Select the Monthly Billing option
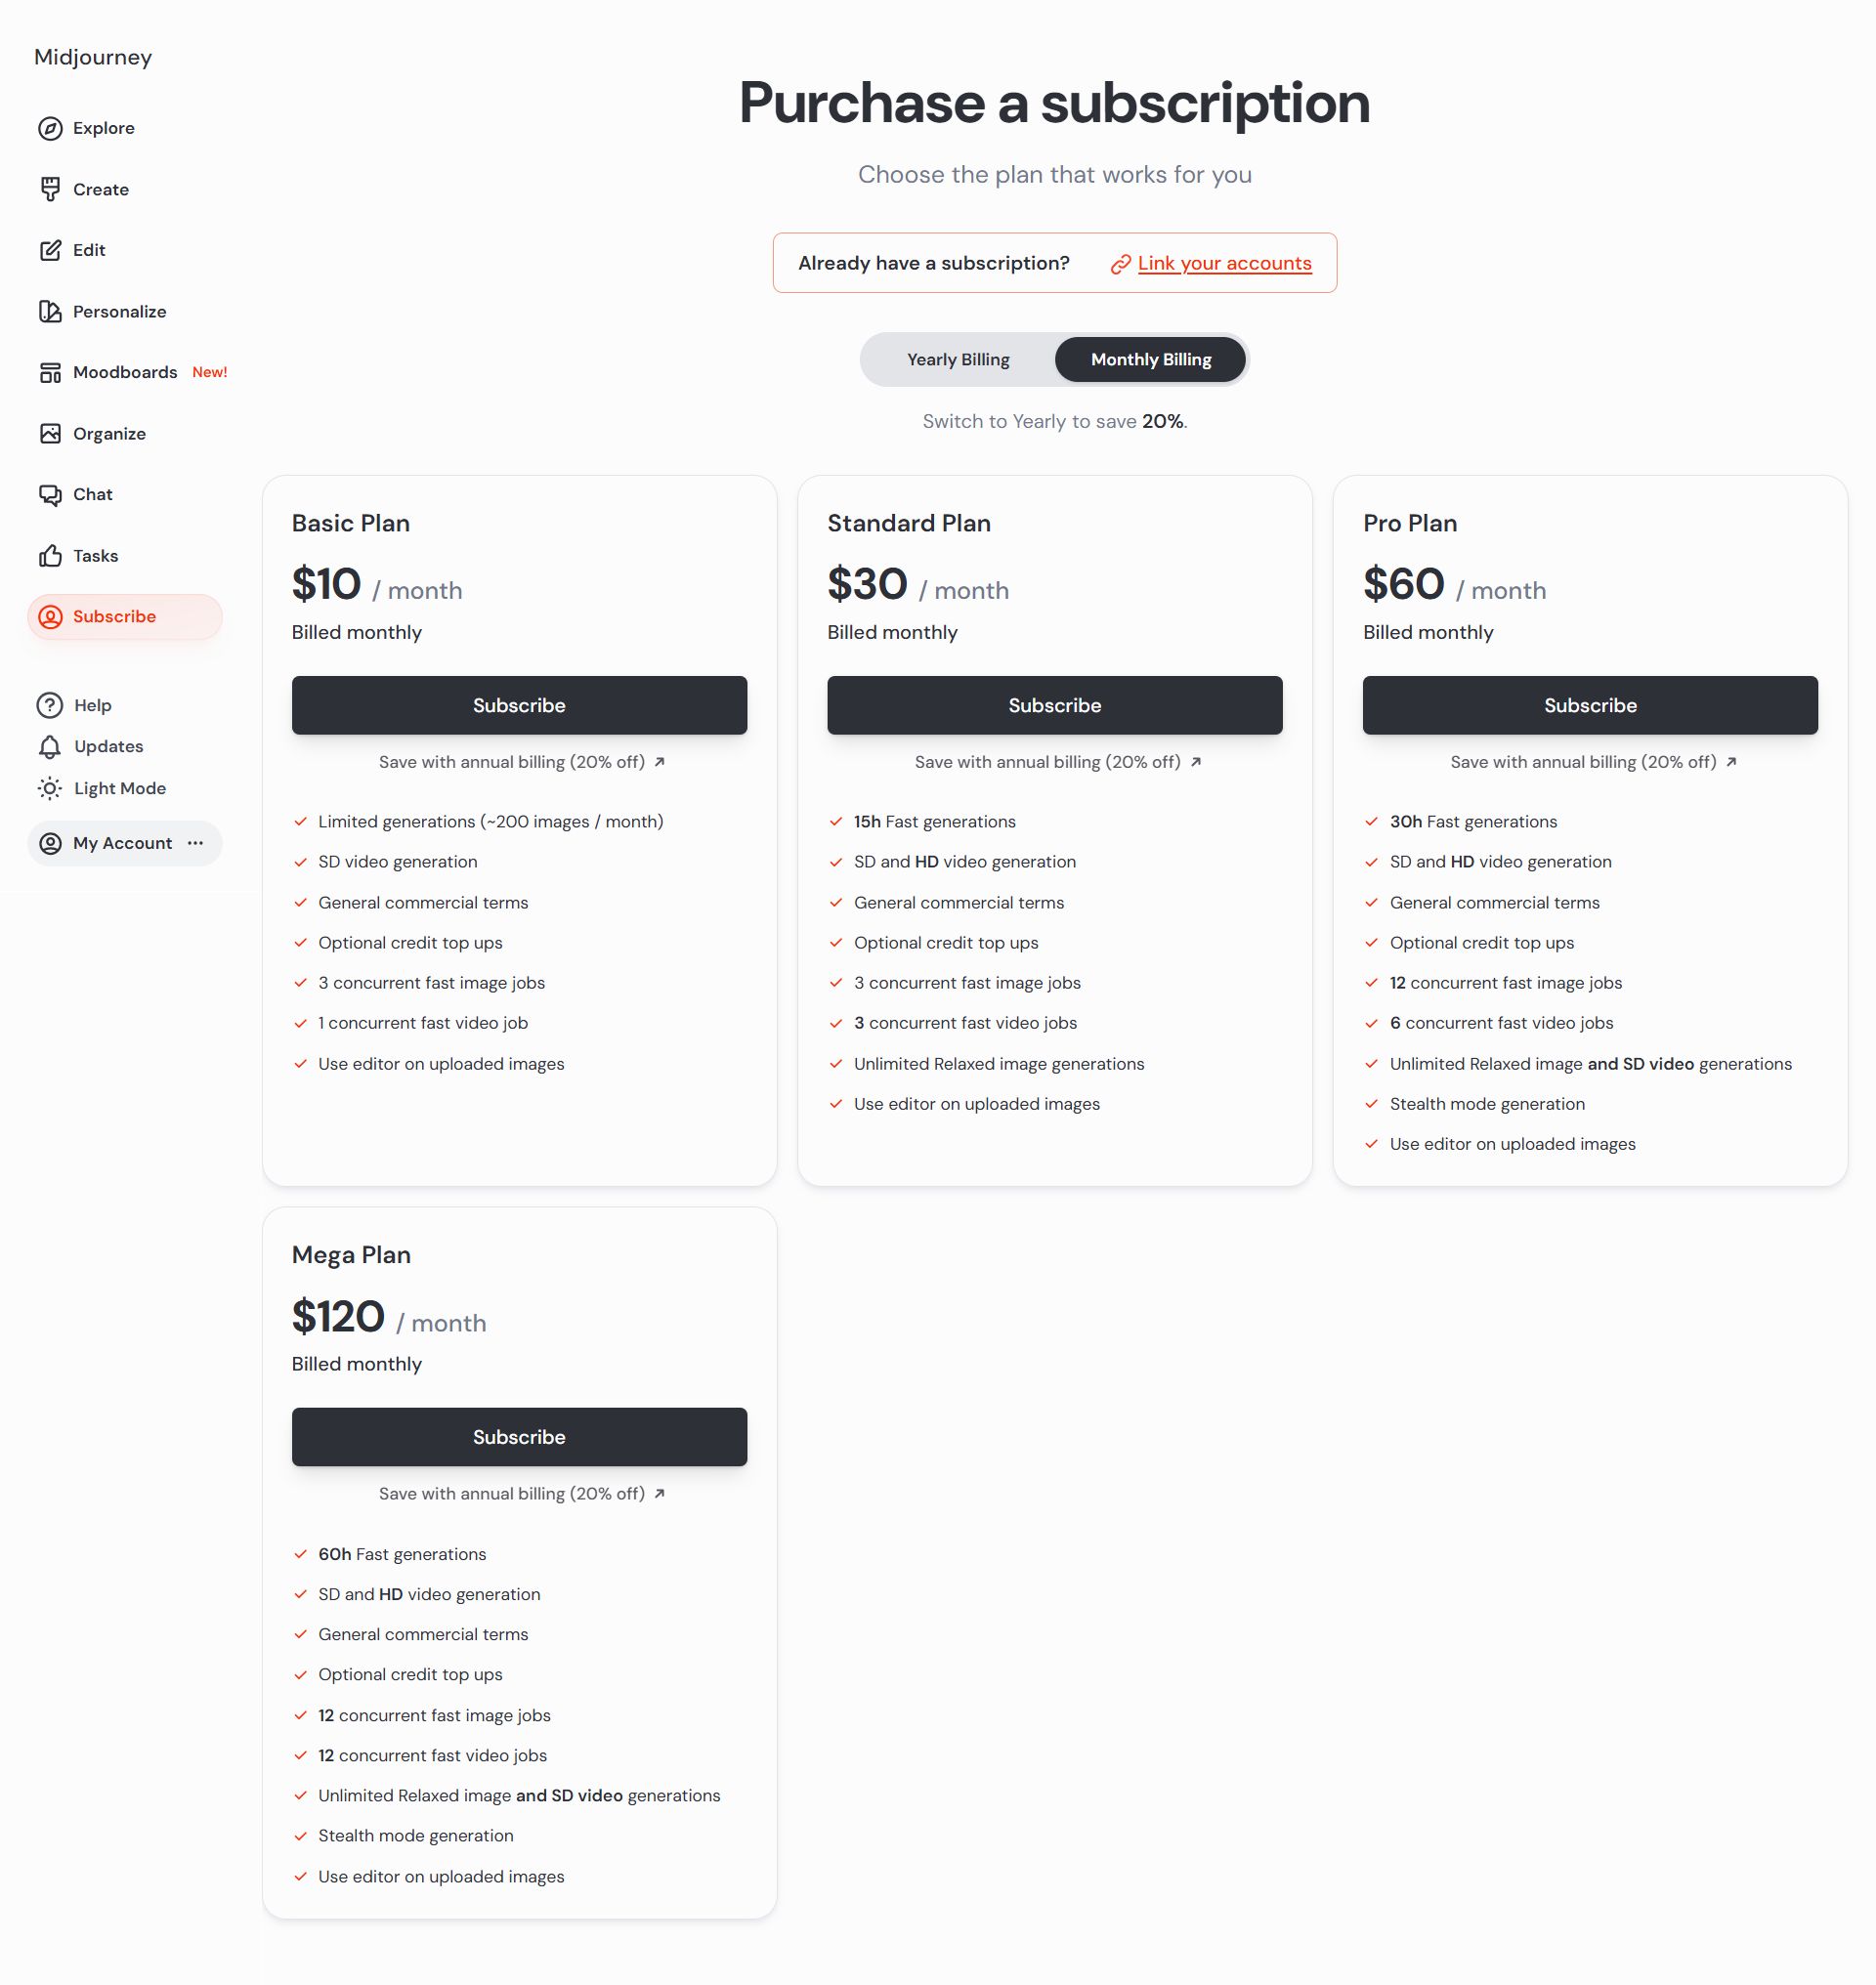The width and height of the screenshot is (1876, 1985). click(1150, 359)
